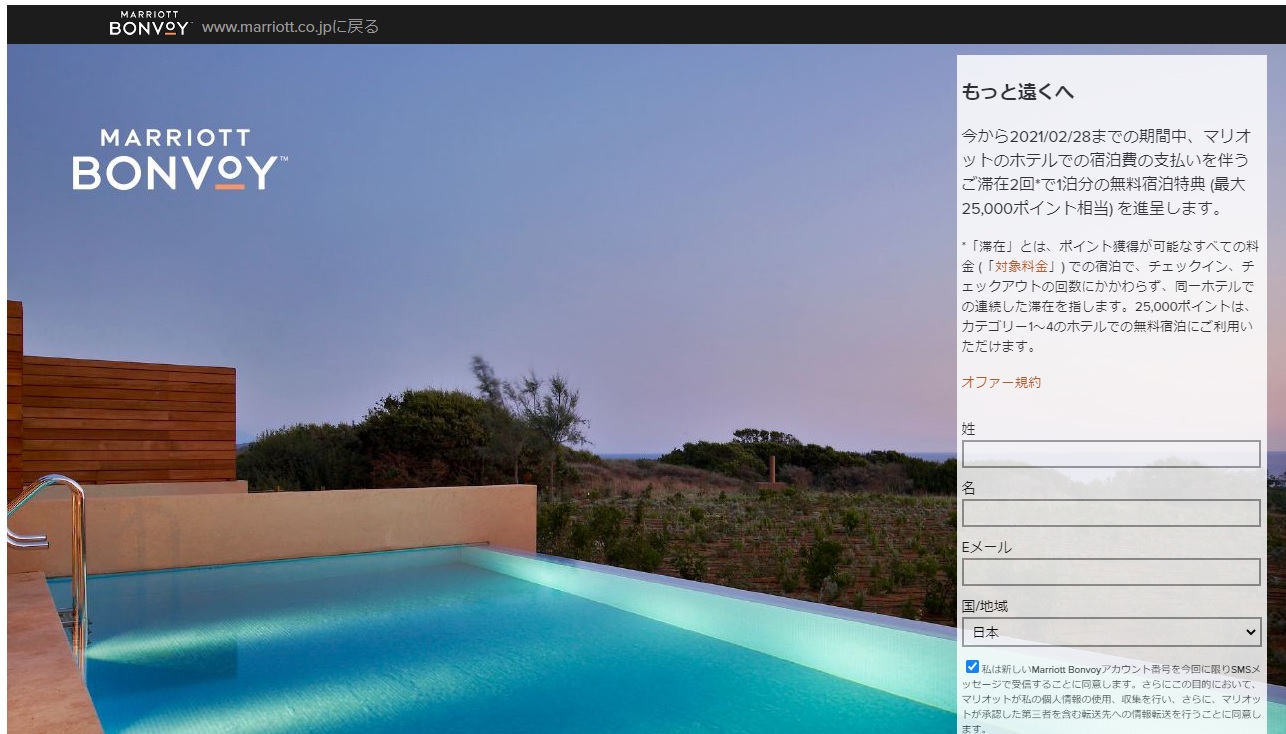The height and width of the screenshot is (734, 1286).
Task: Focus the 姓 input field
Action: 1111,454
